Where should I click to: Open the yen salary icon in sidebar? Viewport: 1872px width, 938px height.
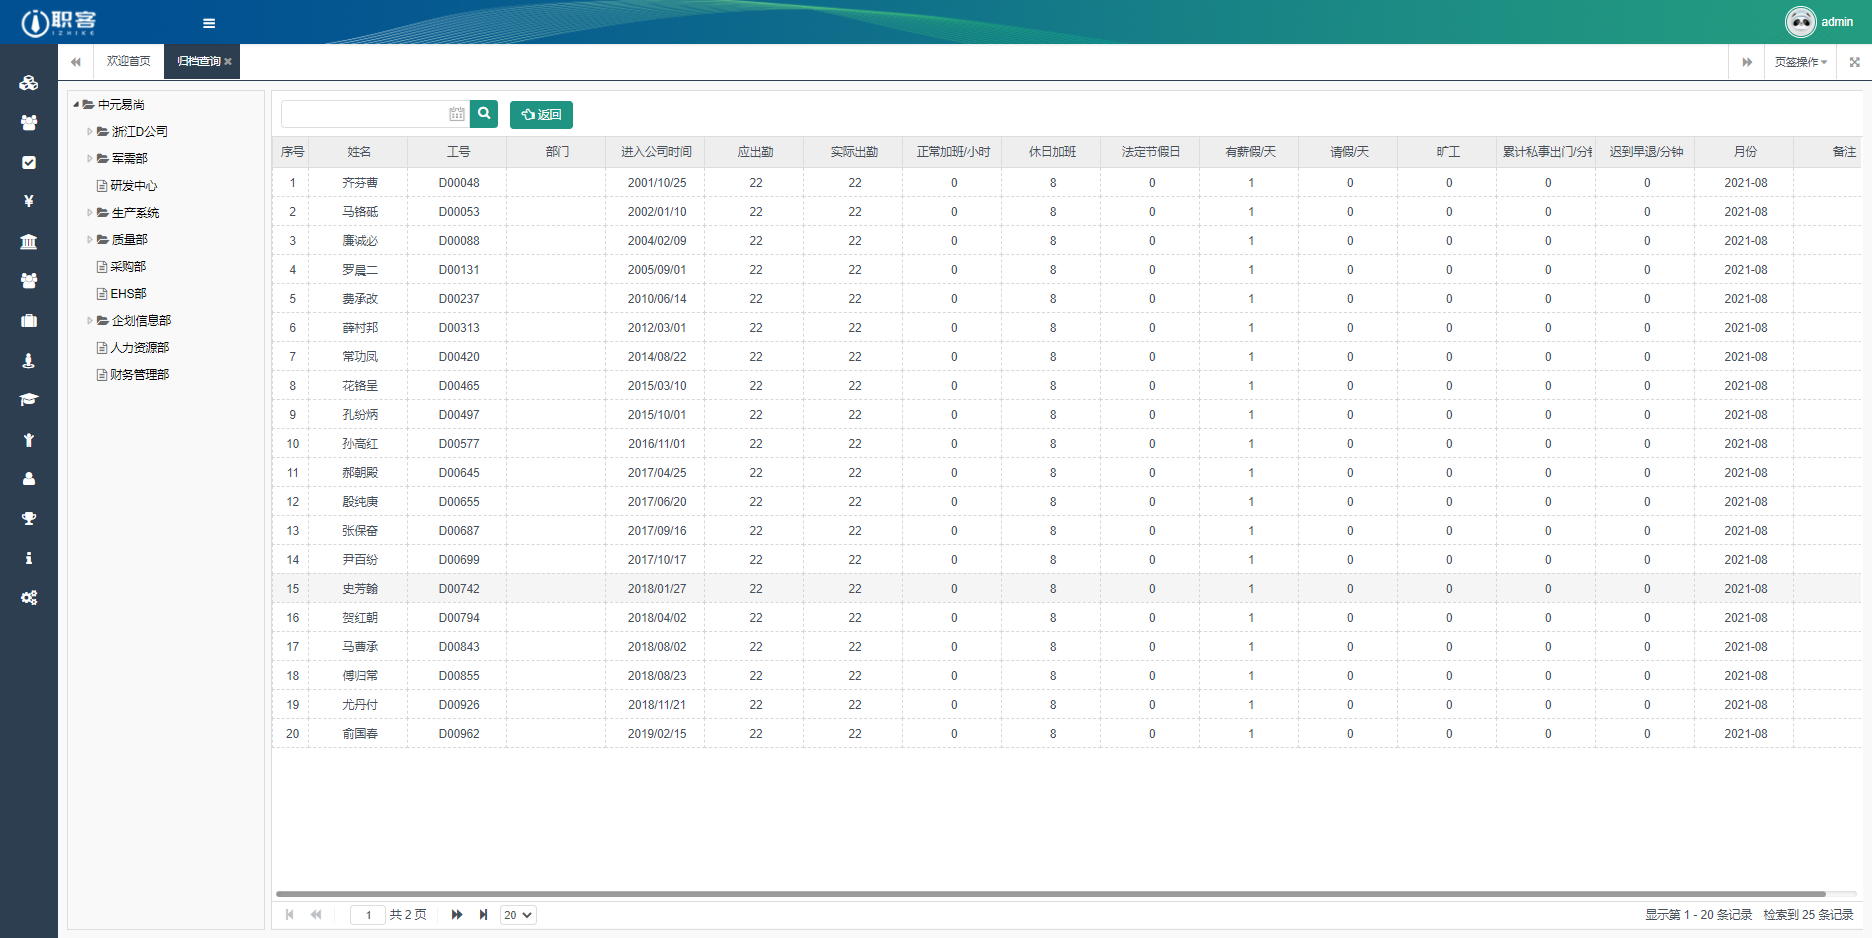[29, 201]
